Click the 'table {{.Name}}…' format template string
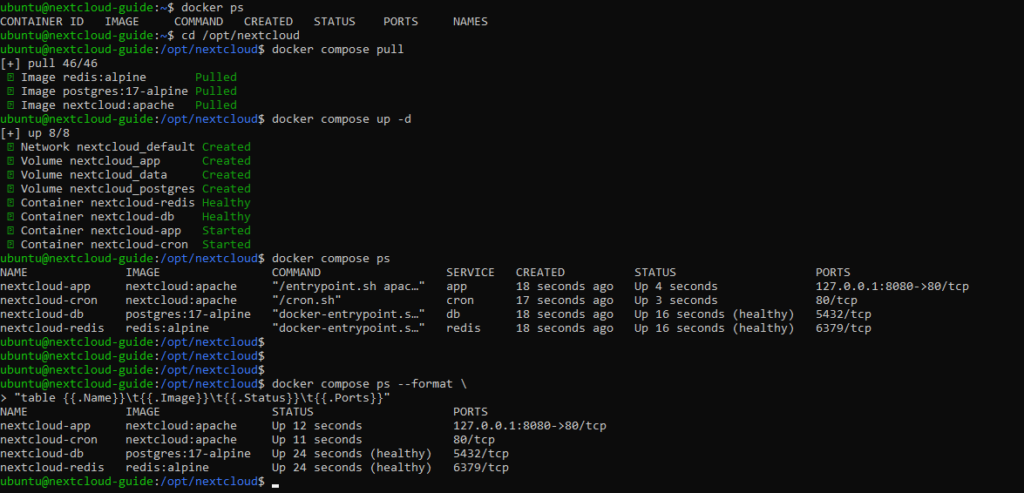The image size is (1024, 493). [202, 398]
